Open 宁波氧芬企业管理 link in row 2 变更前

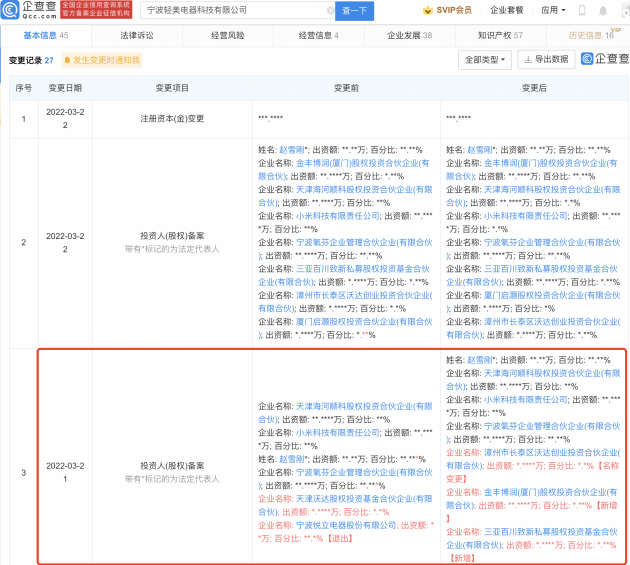(x=345, y=249)
